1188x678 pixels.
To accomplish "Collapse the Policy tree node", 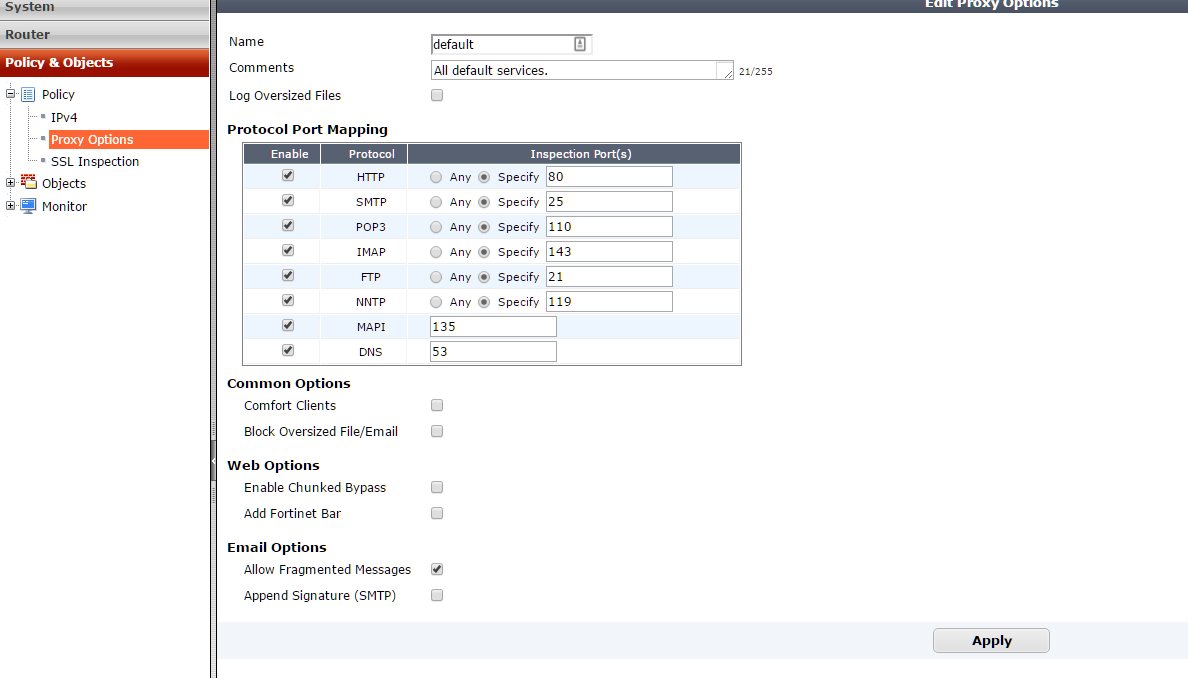I will [11, 94].
